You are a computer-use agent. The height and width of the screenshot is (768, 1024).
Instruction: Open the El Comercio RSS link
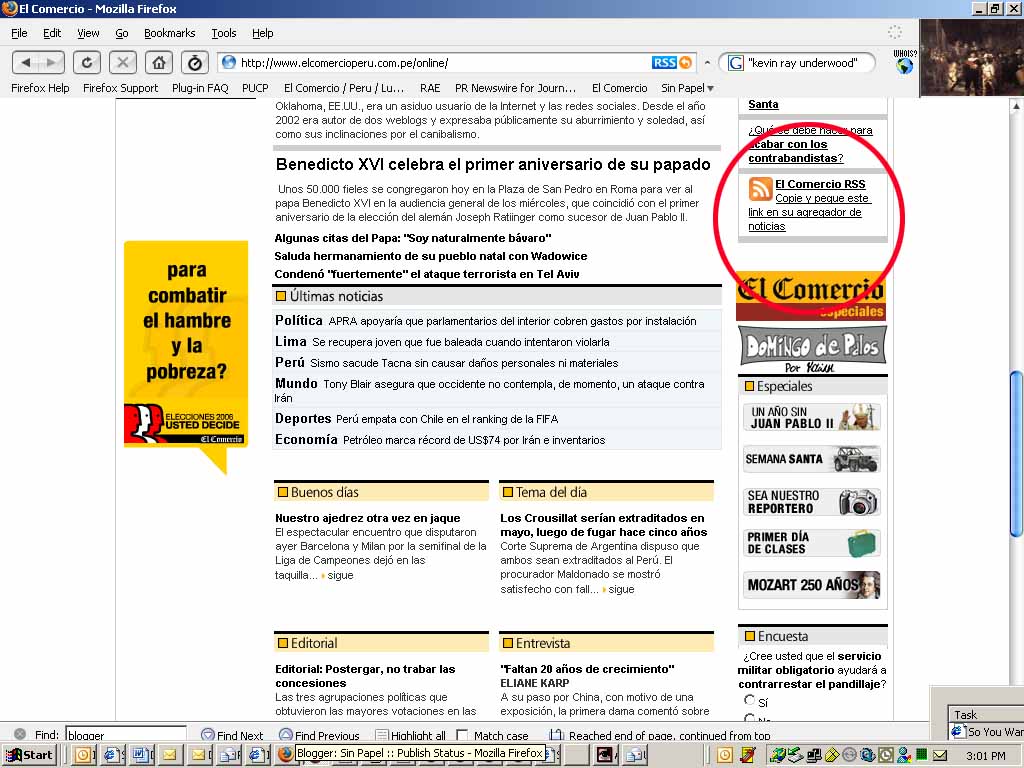pos(820,184)
